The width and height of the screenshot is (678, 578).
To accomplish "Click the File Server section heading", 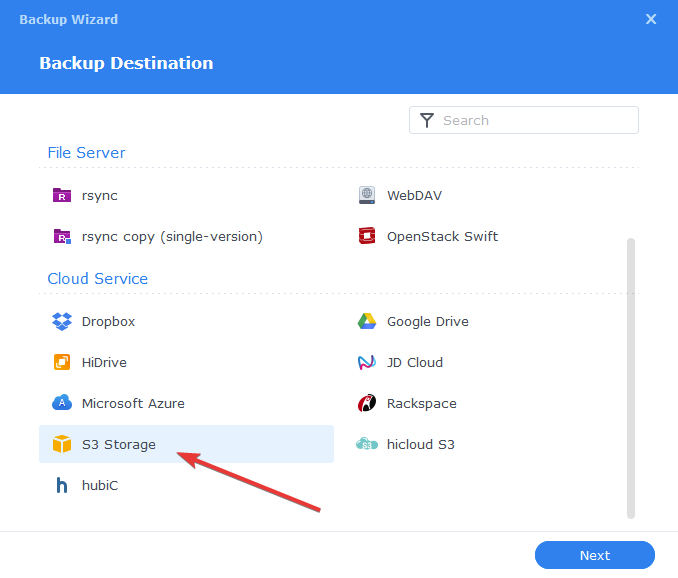I will click(86, 153).
